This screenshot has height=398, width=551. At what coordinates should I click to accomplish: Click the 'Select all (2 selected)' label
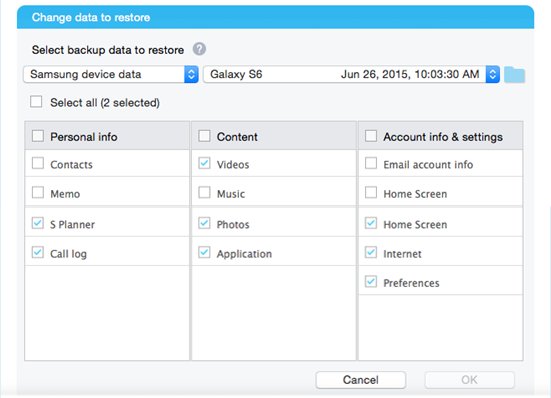[x=105, y=103]
